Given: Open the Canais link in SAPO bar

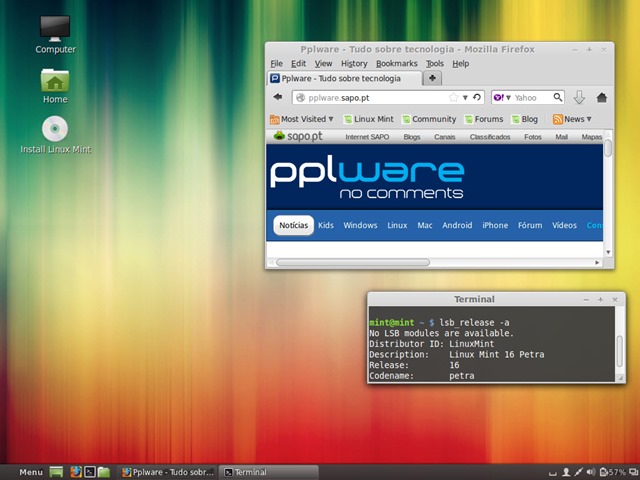Looking at the screenshot, I should (444, 137).
